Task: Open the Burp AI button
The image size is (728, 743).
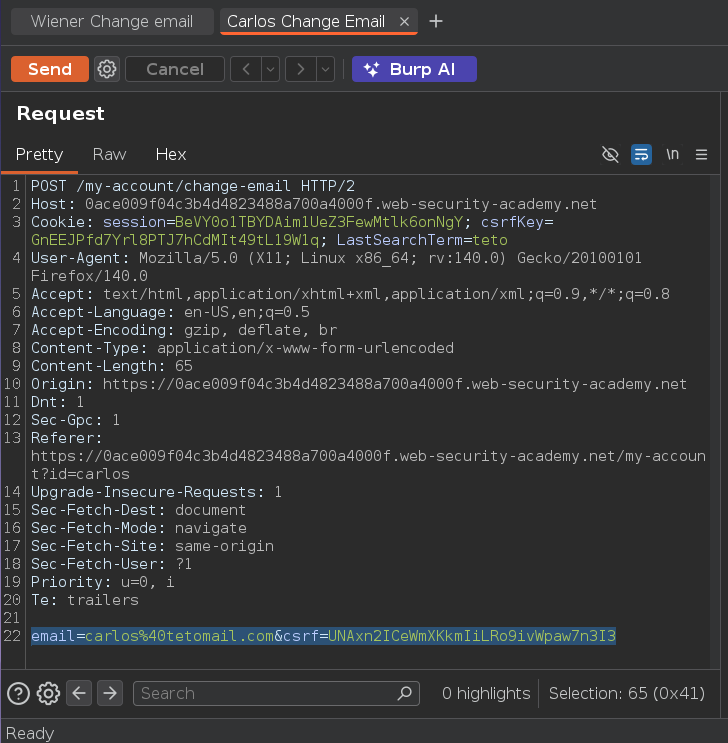Action: [x=414, y=69]
